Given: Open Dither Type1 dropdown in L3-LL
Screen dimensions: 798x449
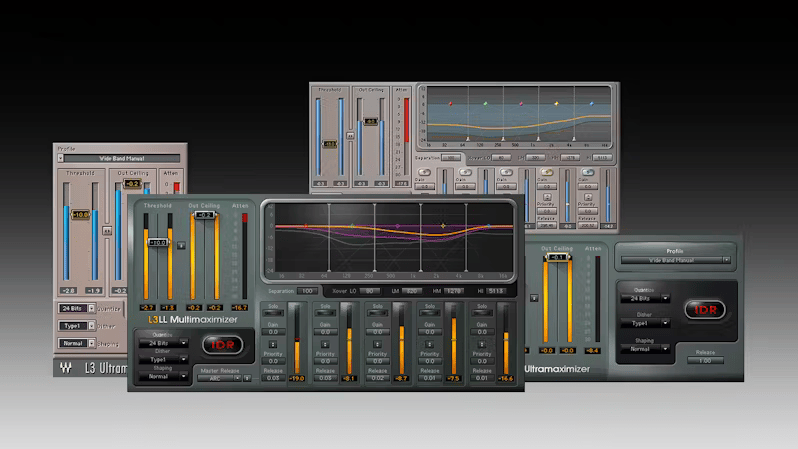Looking at the screenshot, I should tap(163, 359).
